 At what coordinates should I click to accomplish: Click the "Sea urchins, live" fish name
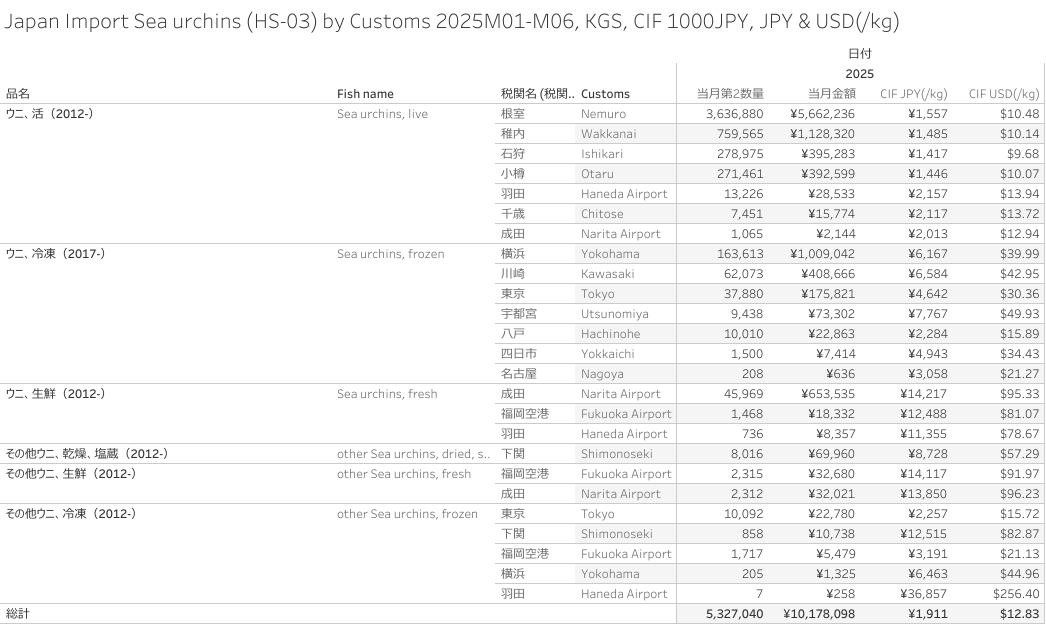pos(382,114)
